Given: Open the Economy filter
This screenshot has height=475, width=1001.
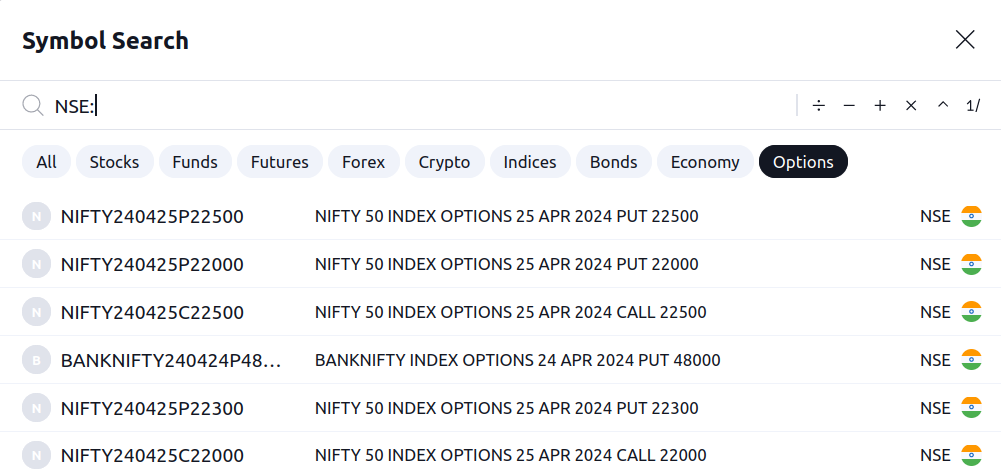Looking at the screenshot, I should click(705, 162).
